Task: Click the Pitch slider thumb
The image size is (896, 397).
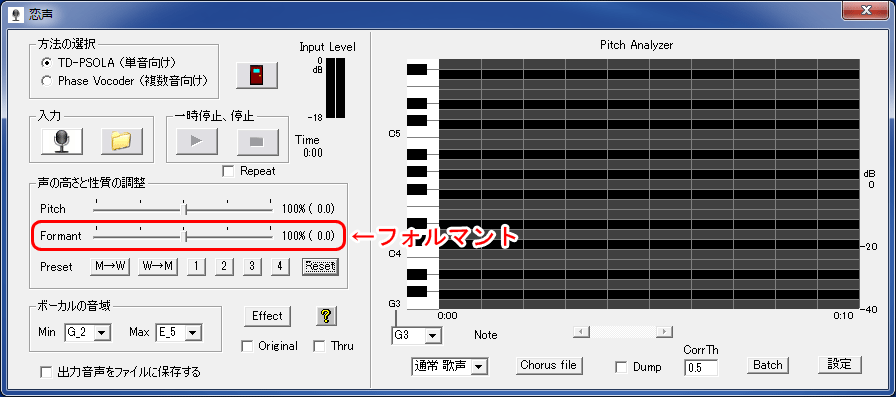Action: pos(183,210)
